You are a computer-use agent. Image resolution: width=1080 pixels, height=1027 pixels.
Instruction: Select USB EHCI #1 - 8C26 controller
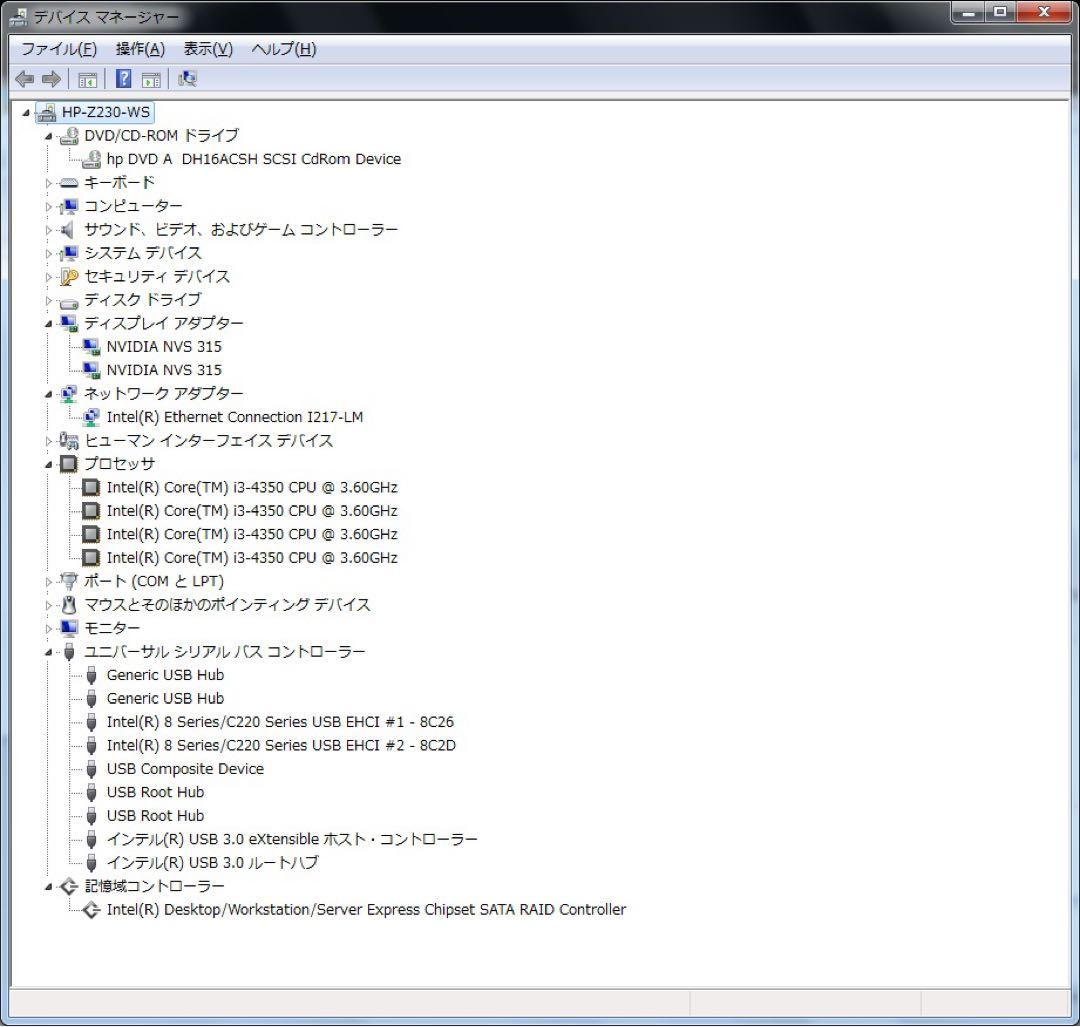click(280, 722)
